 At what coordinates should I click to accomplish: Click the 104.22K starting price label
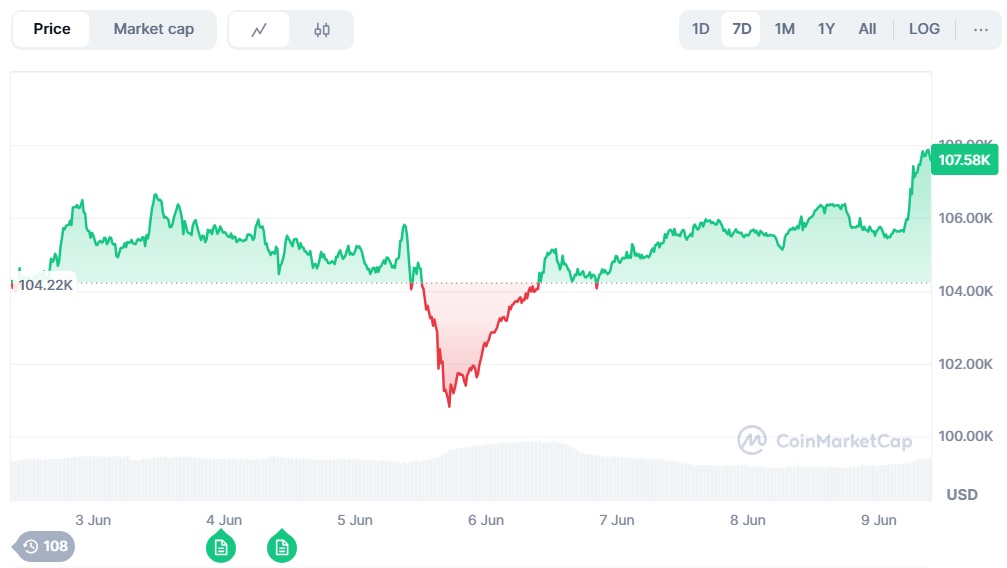[46, 284]
